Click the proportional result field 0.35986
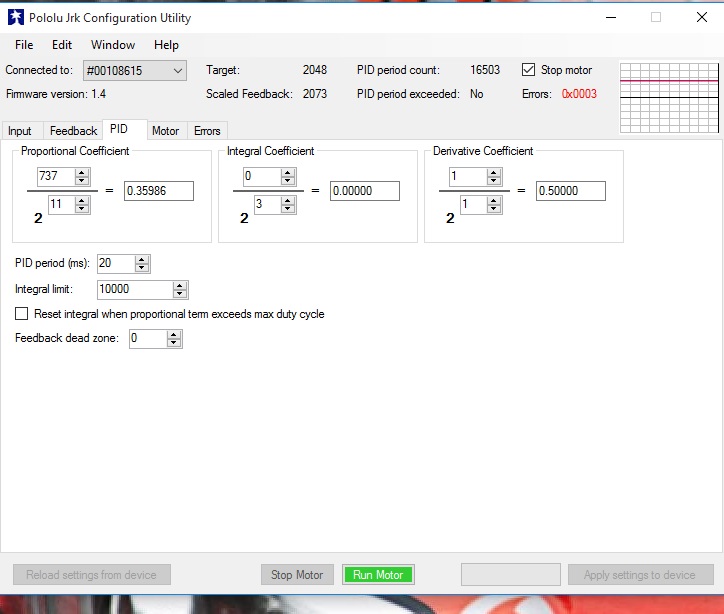The height and width of the screenshot is (614, 724). (159, 191)
